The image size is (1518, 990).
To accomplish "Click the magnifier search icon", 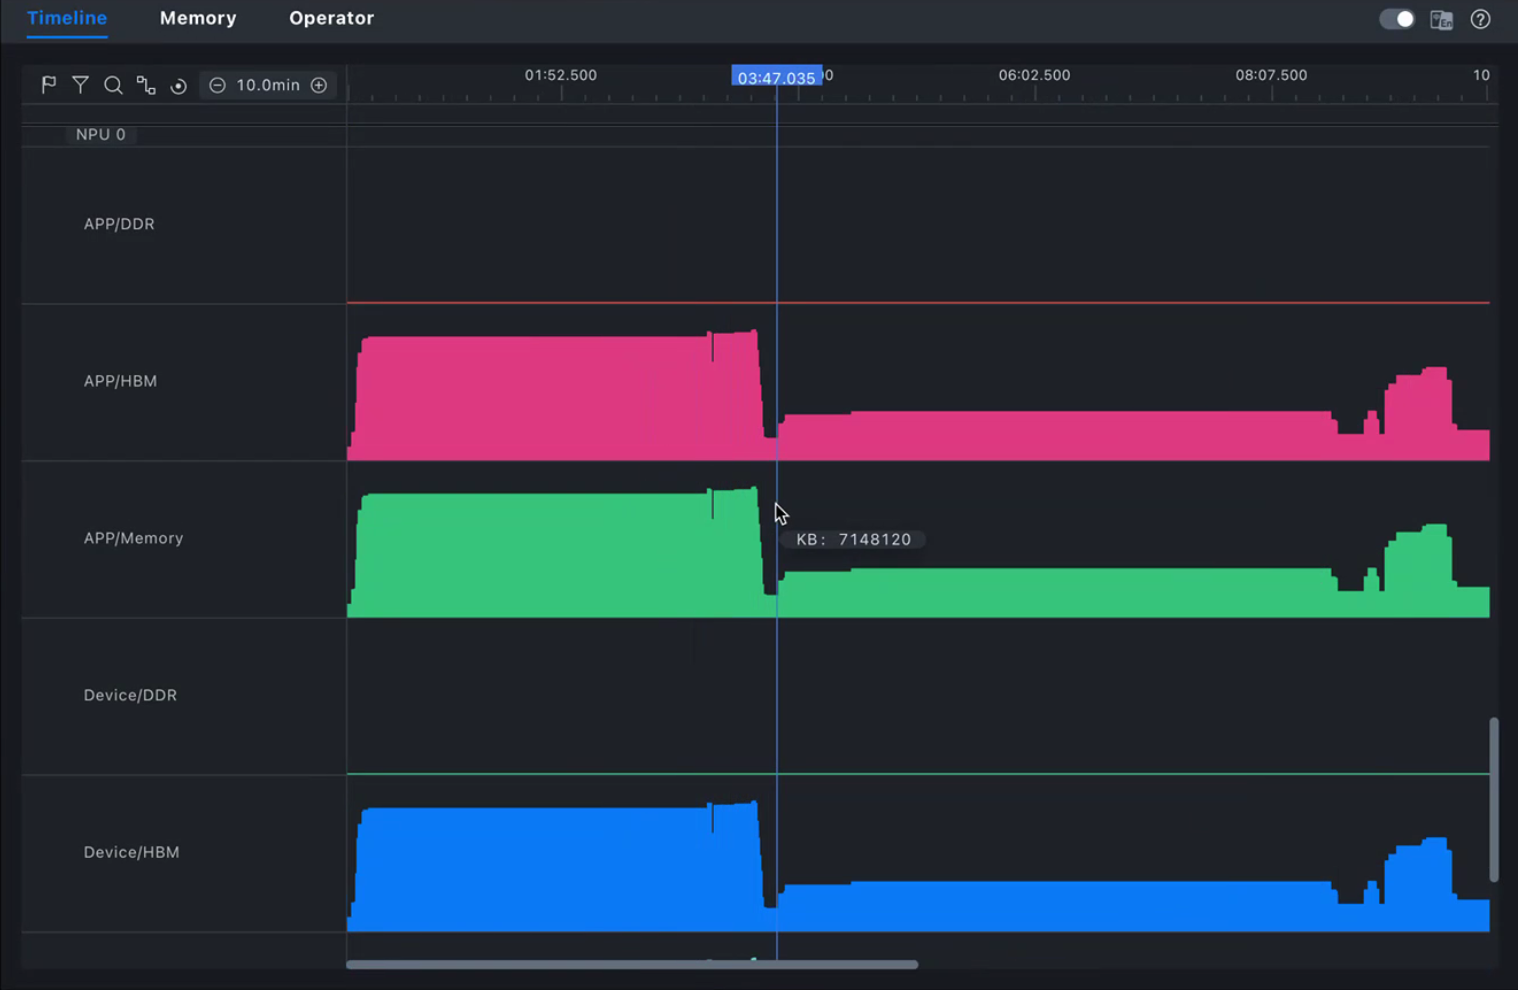I will coord(113,85).
